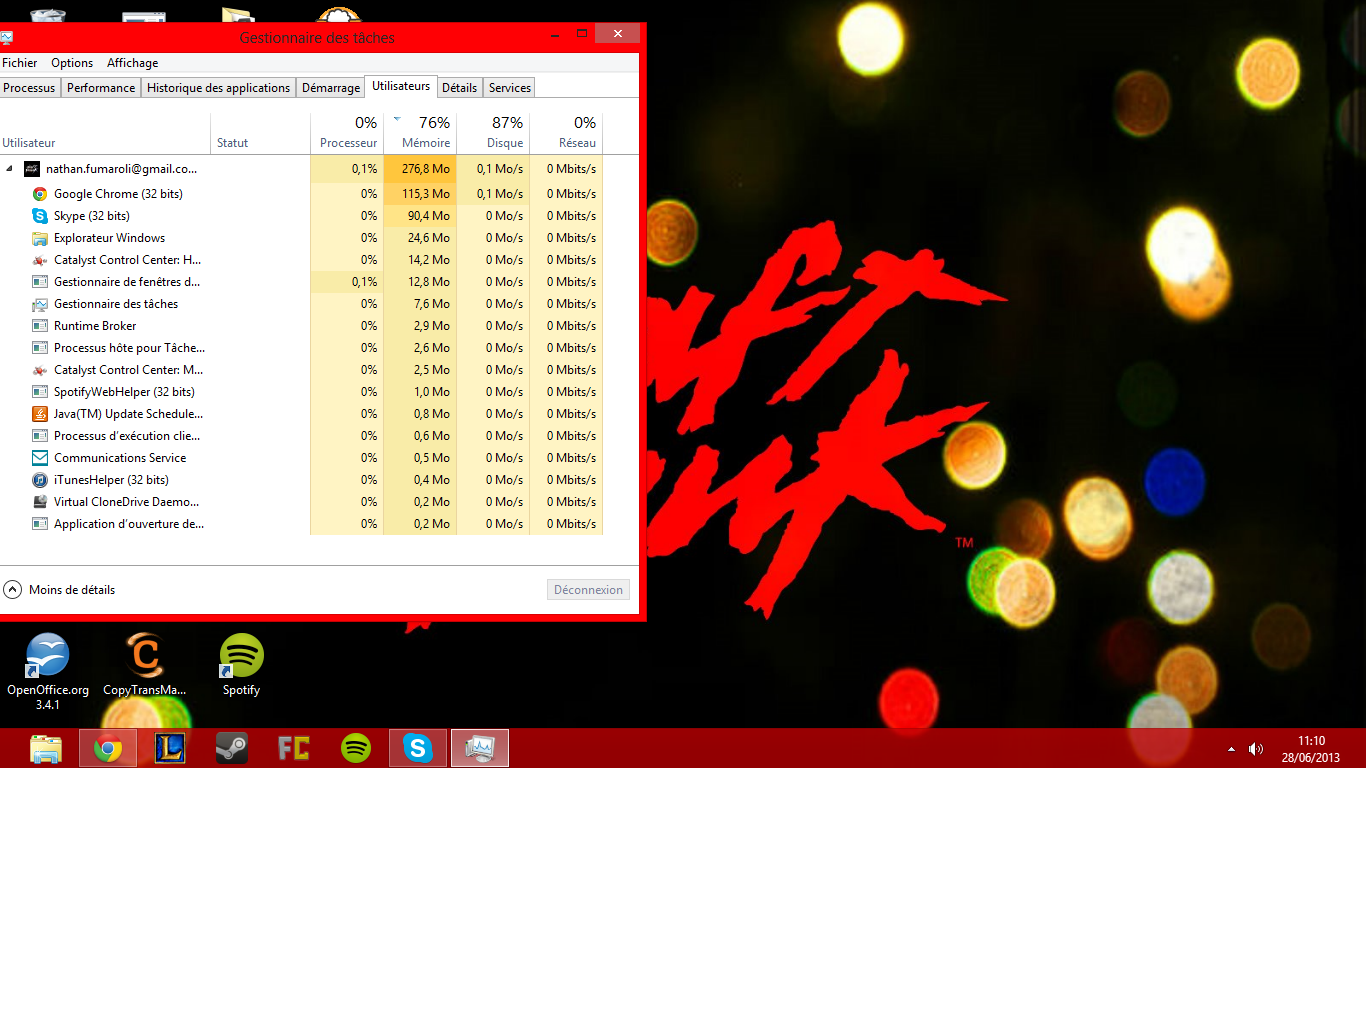The height and width of the screenshot is (1020, 1366).
Task: Open File Explorer from the taskbar
Action: 46,748
